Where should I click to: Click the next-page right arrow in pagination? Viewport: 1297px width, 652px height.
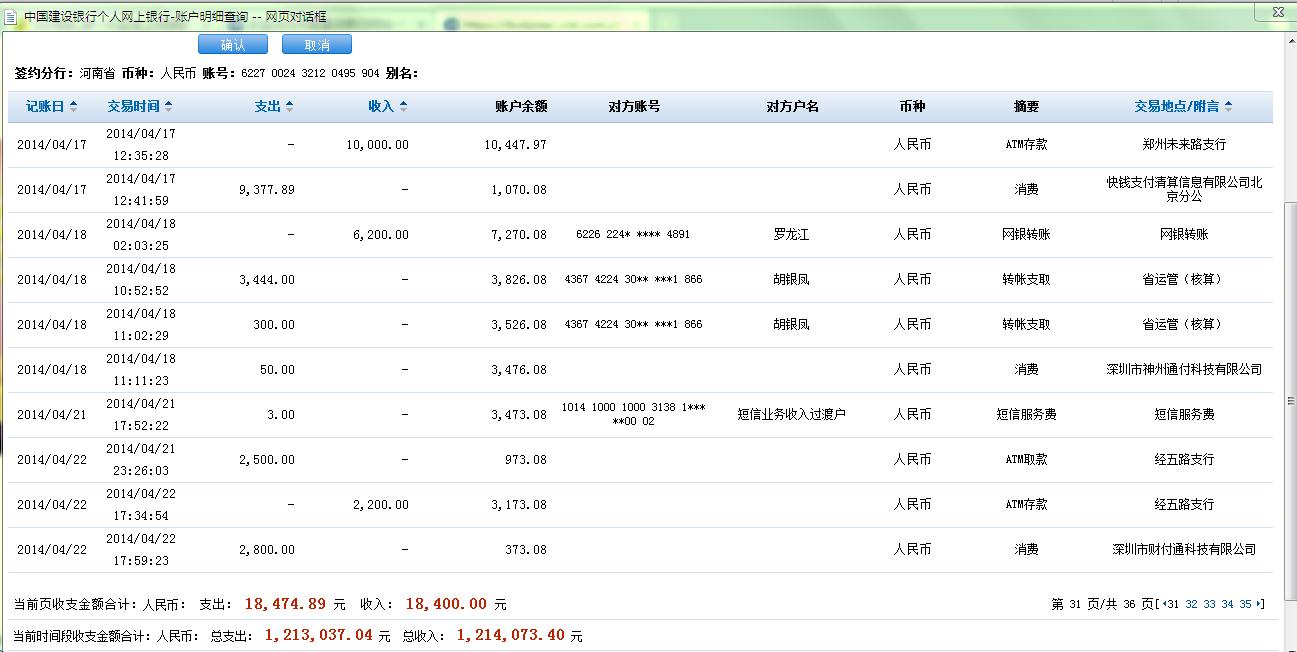coord(1259,604)
